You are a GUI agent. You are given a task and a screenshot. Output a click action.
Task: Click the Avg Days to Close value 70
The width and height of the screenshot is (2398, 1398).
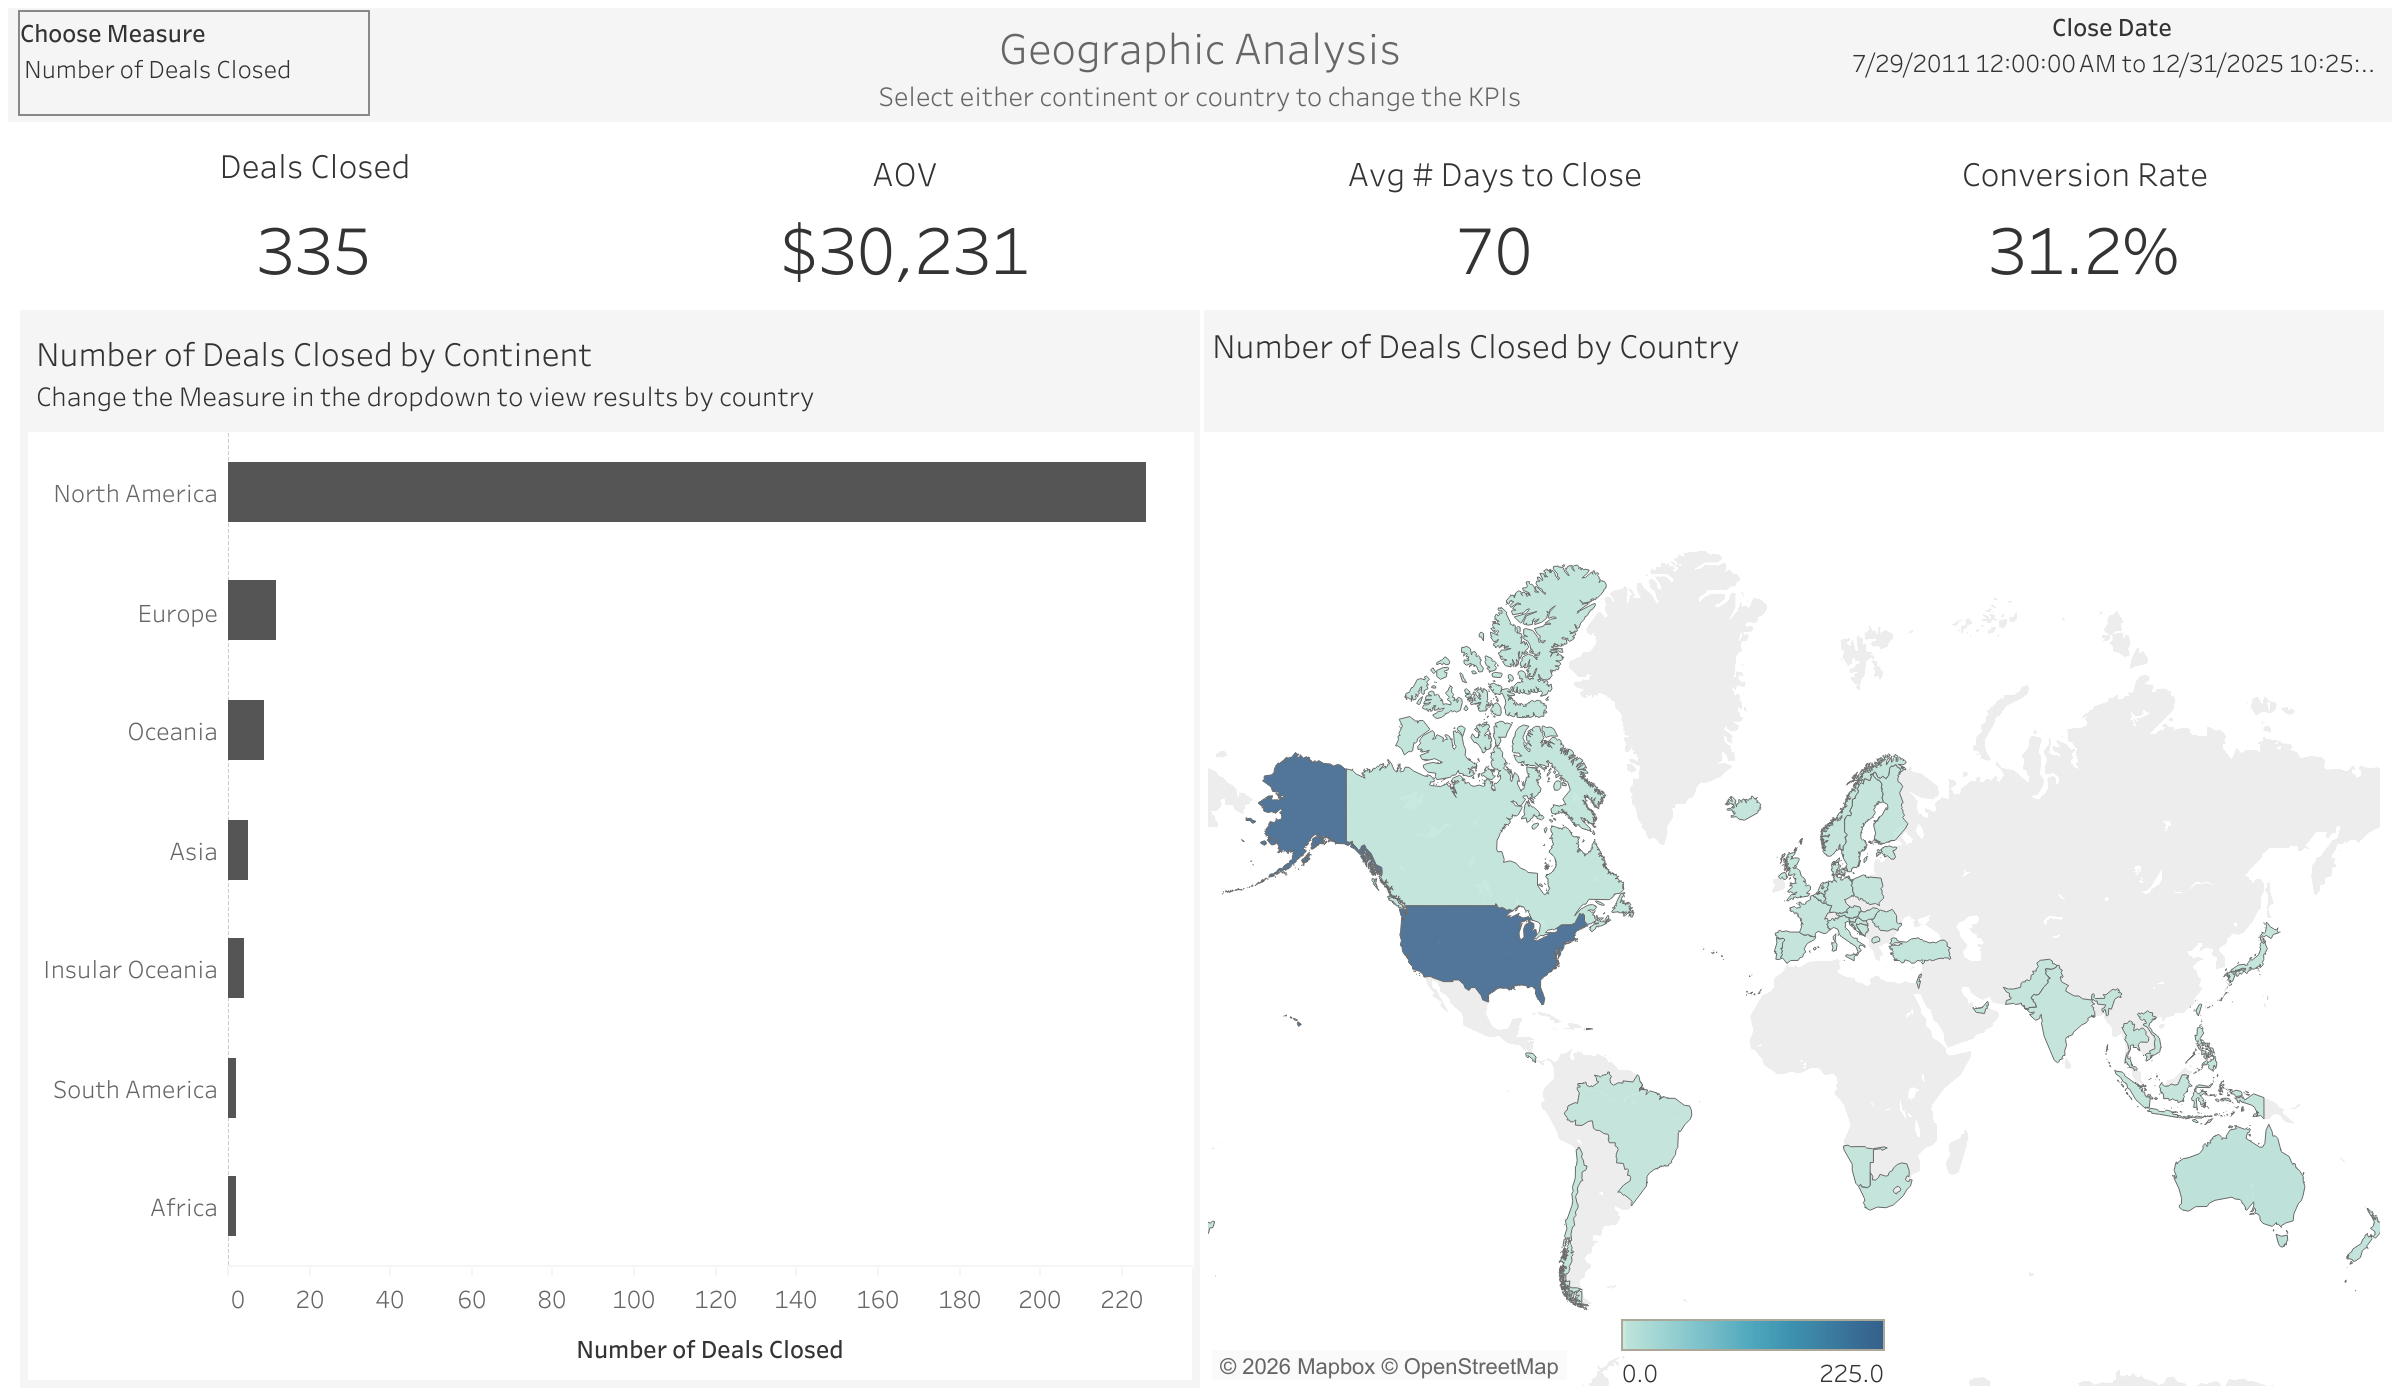click(1494, 252)
